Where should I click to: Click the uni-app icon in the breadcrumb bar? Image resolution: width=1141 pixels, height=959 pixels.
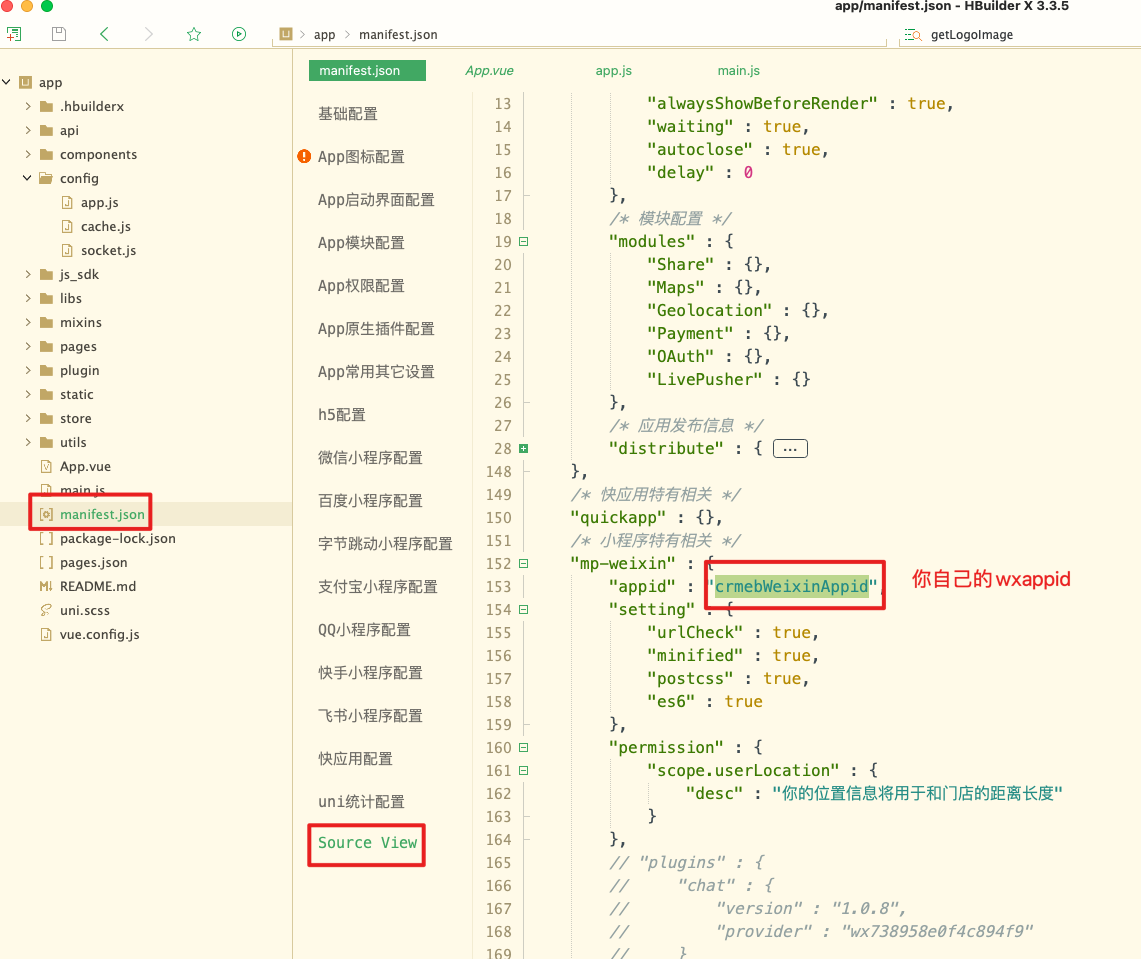(288, 34)
